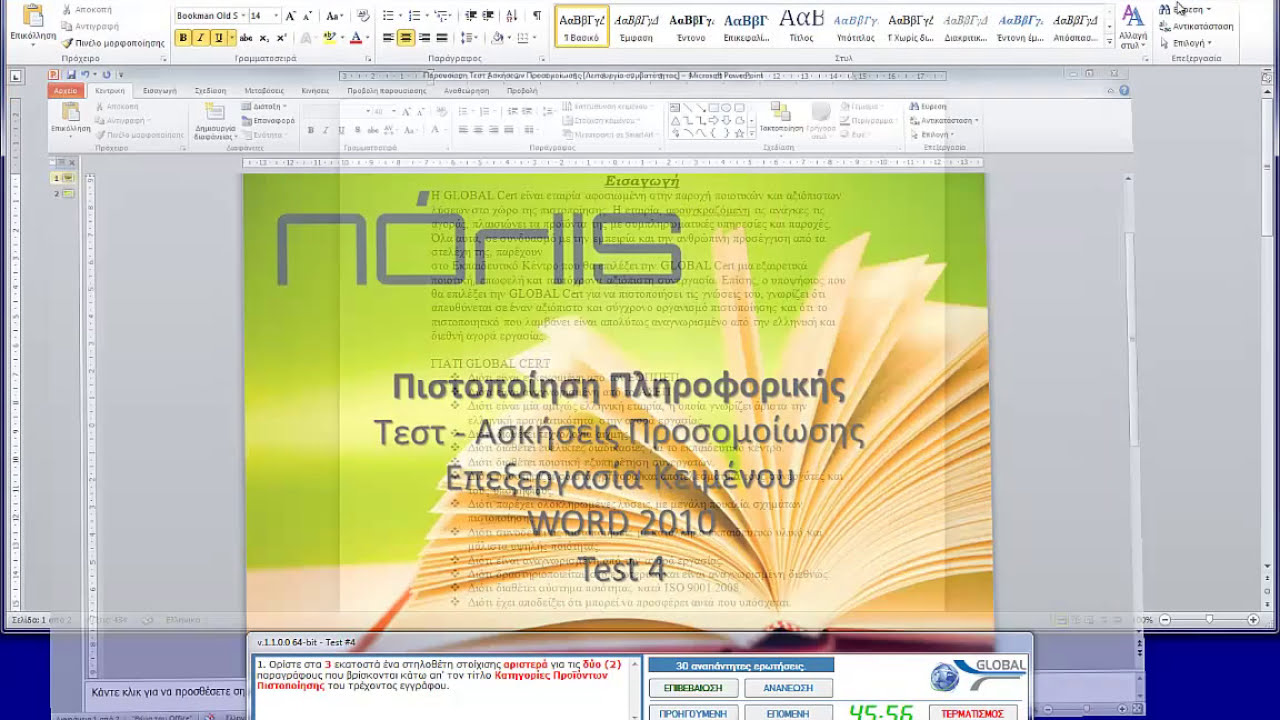Apply the Τίτλος style in styles gallery

tap(801, 26)
